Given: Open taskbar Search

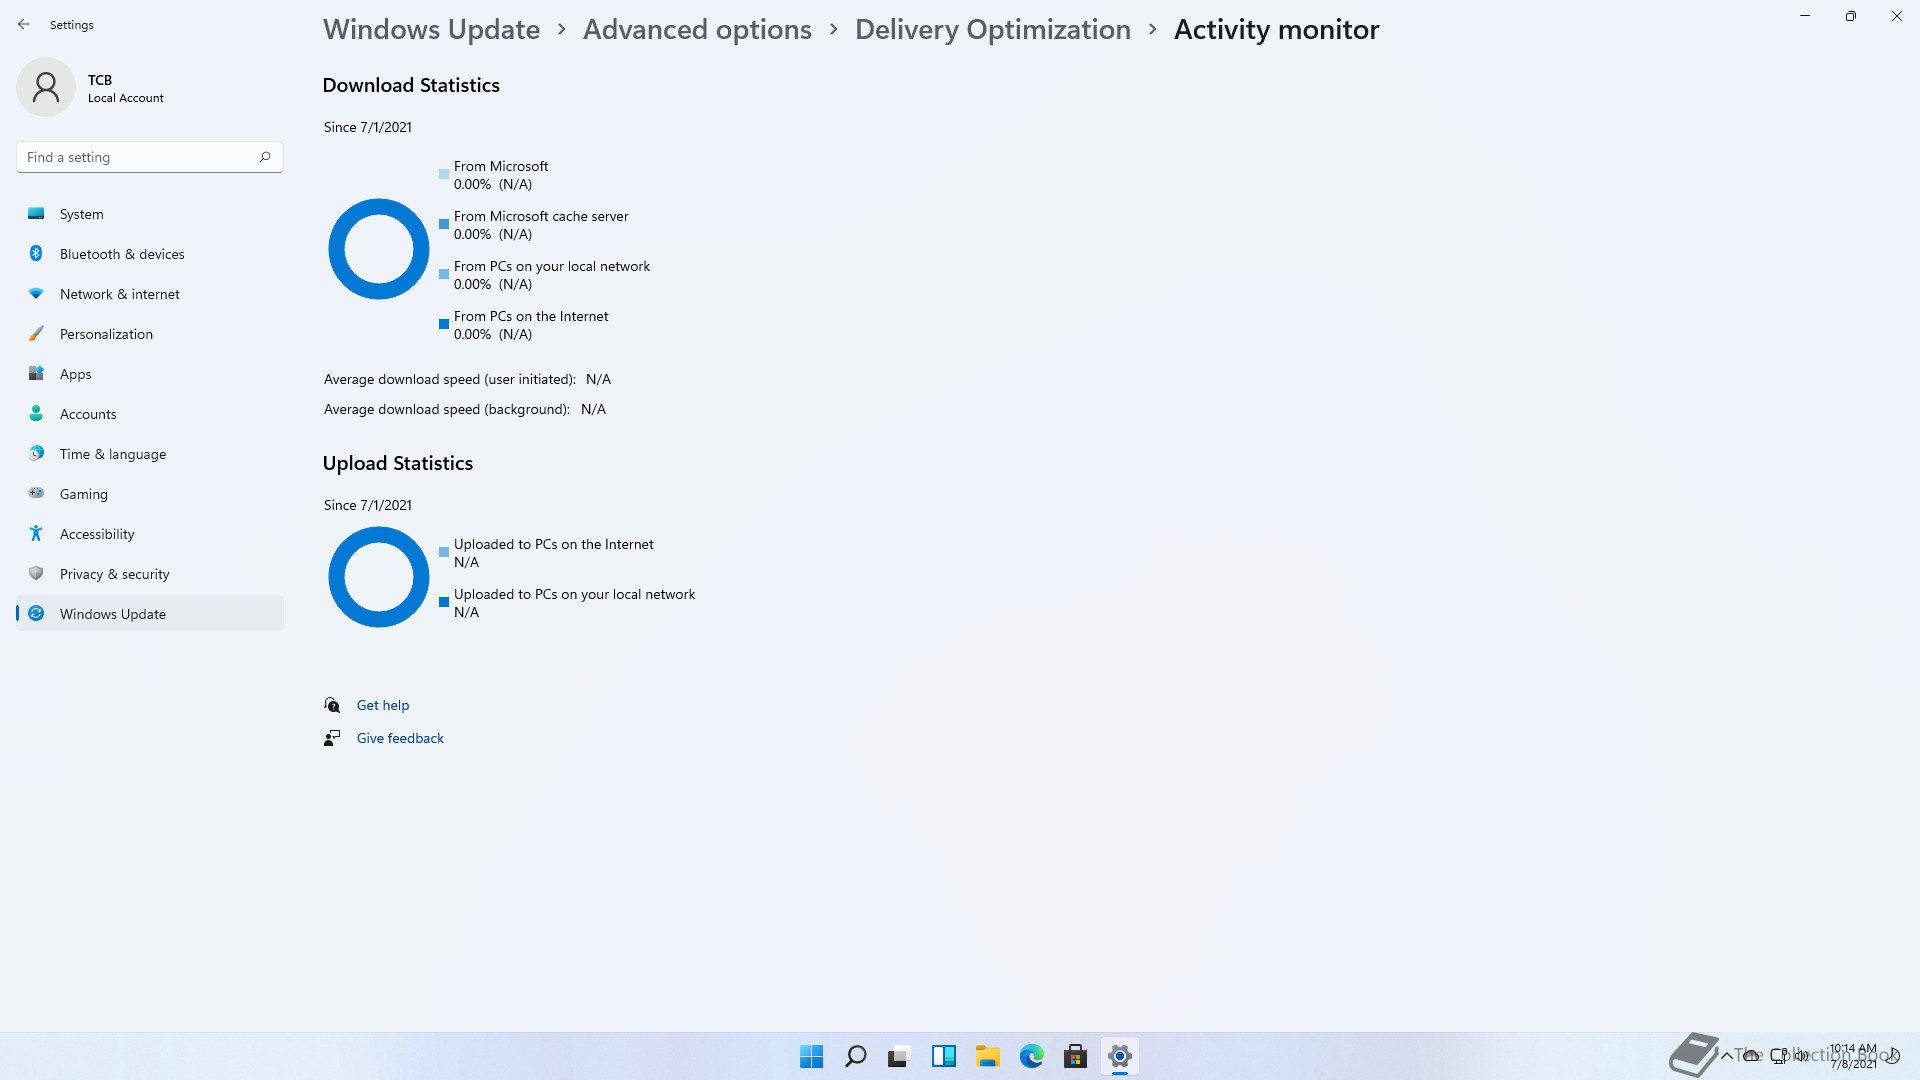Looking at the screenshot, I should [855, 1056].
